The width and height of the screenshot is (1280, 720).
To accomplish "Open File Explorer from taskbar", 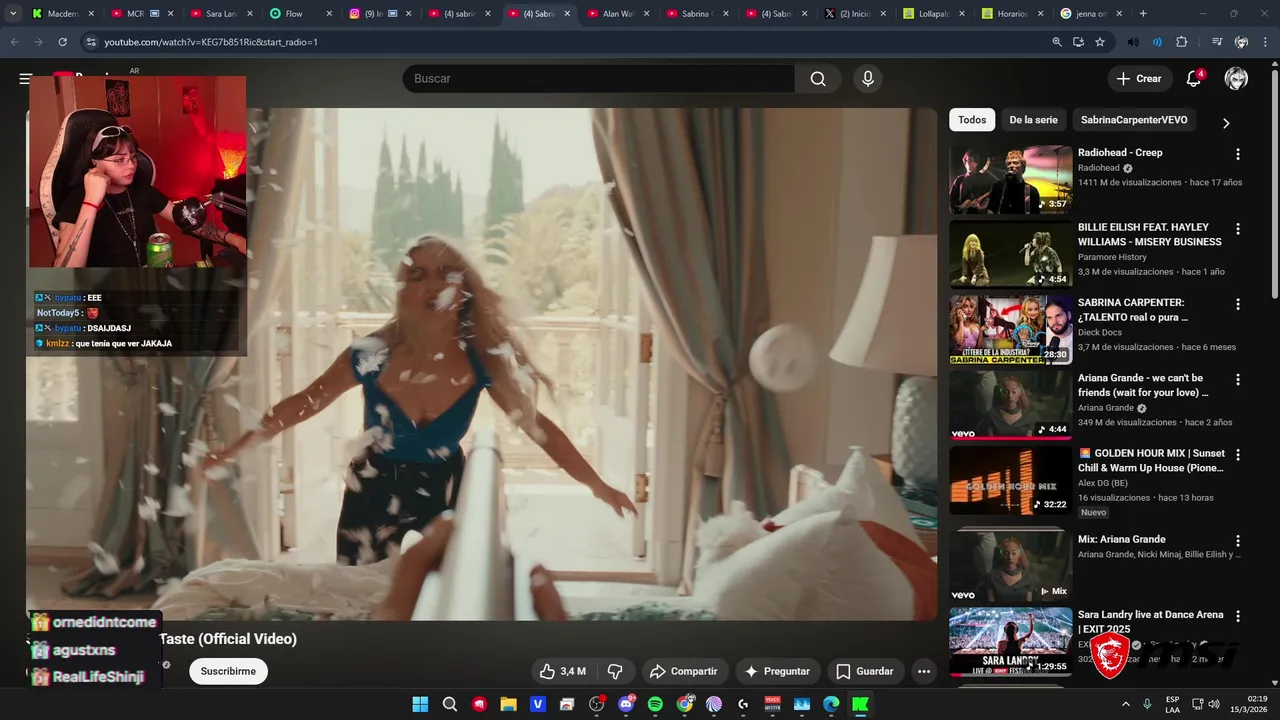I will pyautogui.click(x=508, y=704).
